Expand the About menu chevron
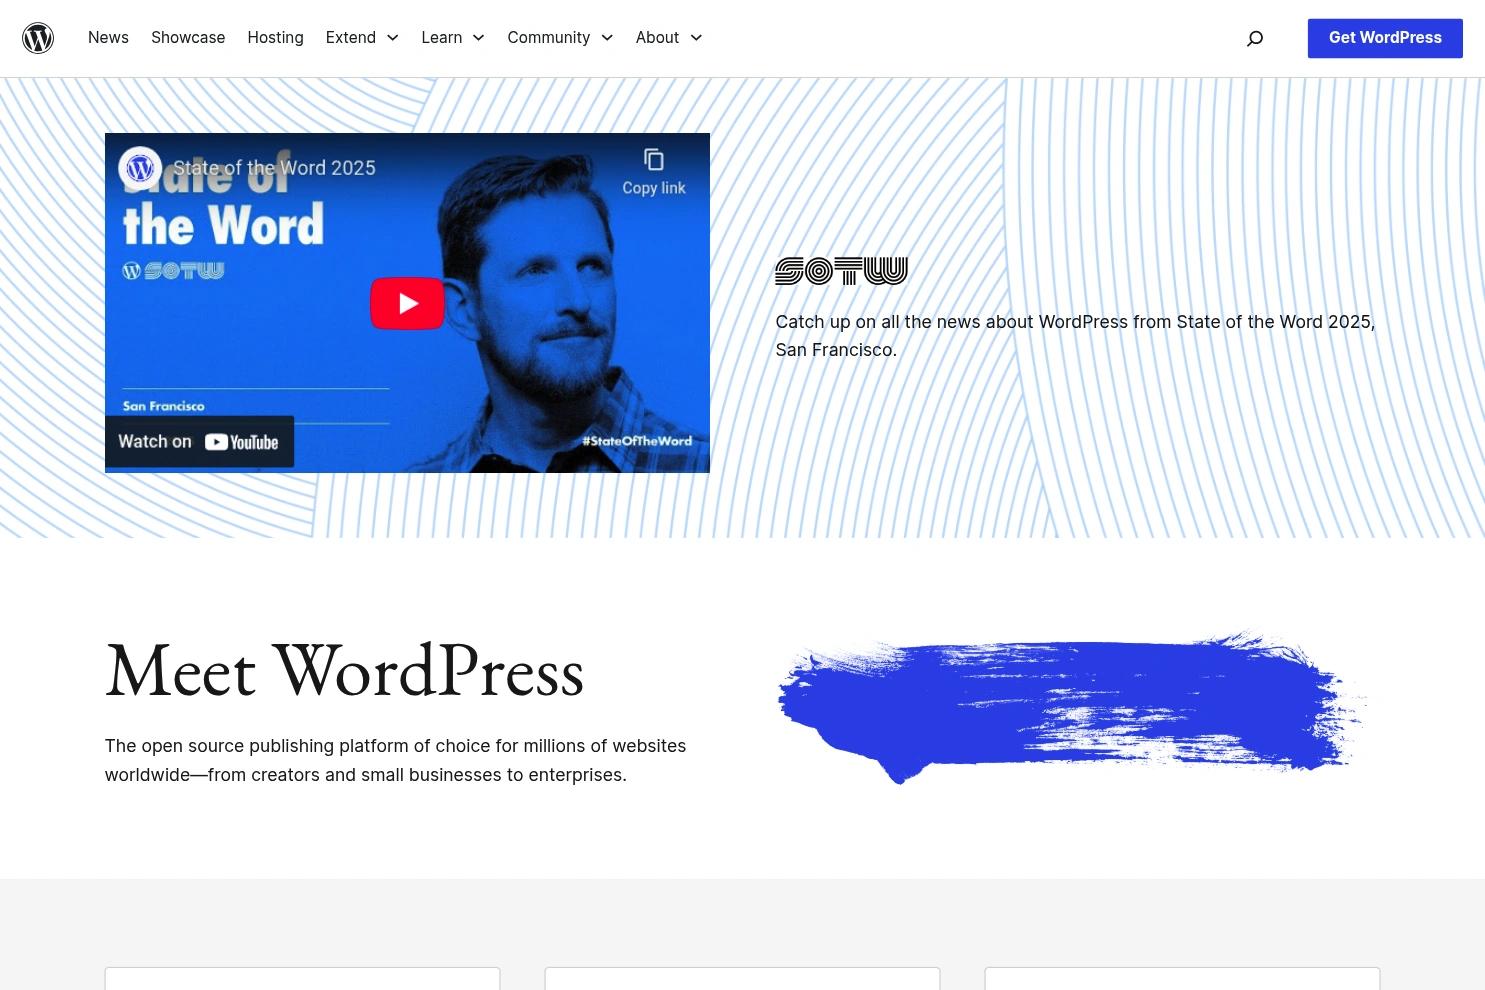The height and width of the screenshot is (990, 1485). (x=696, y=38)
